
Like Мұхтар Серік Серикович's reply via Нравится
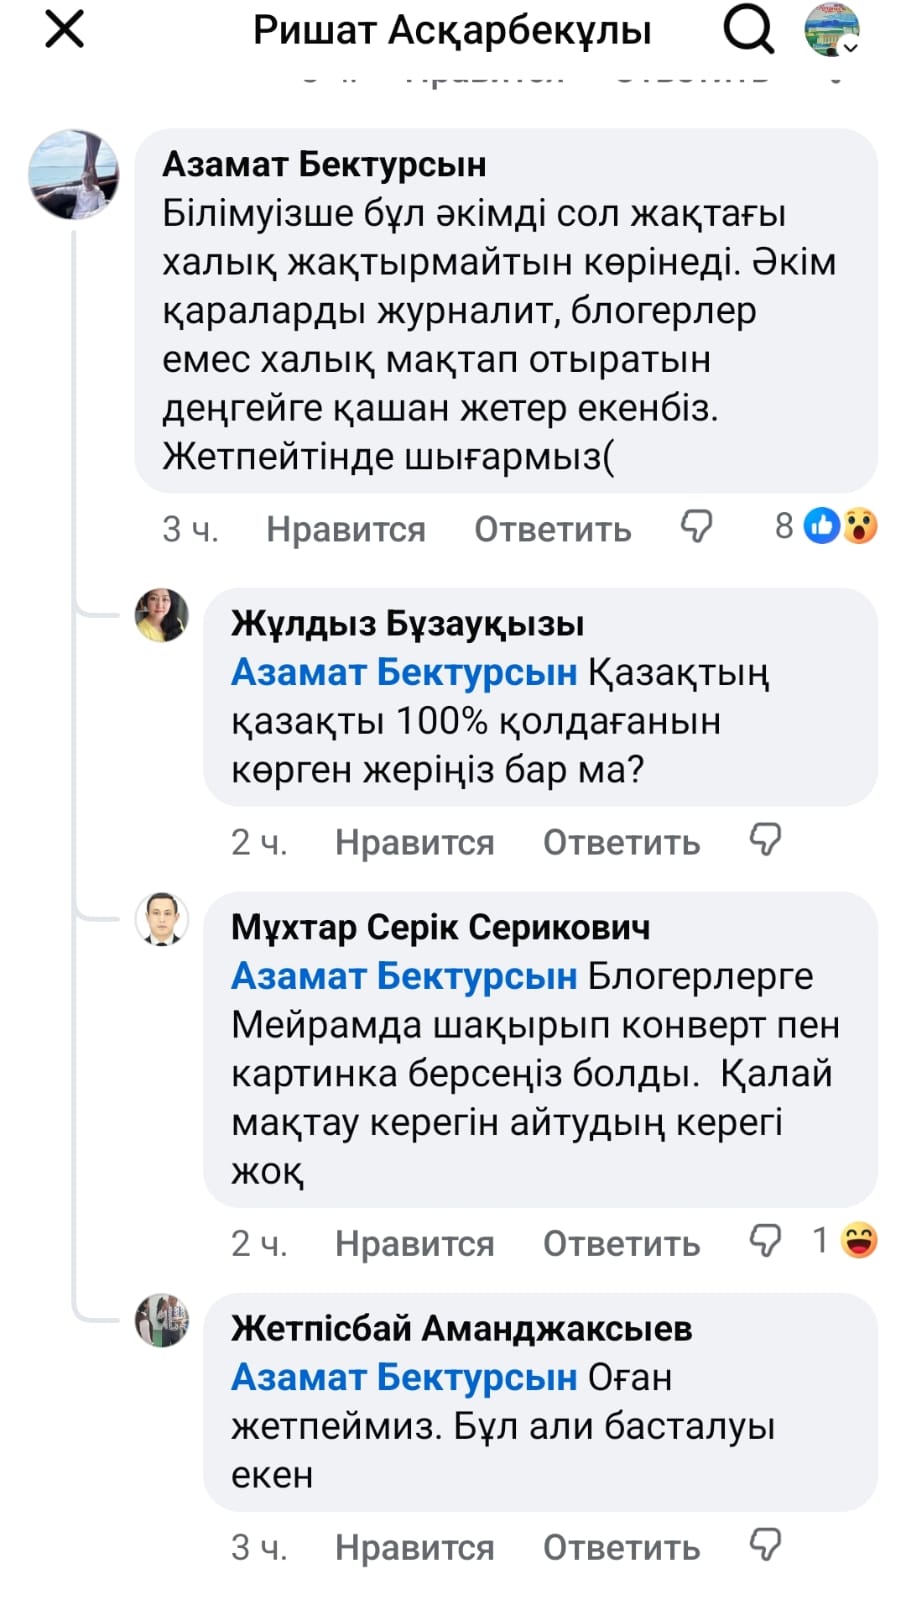click(x=414, y=1244)
